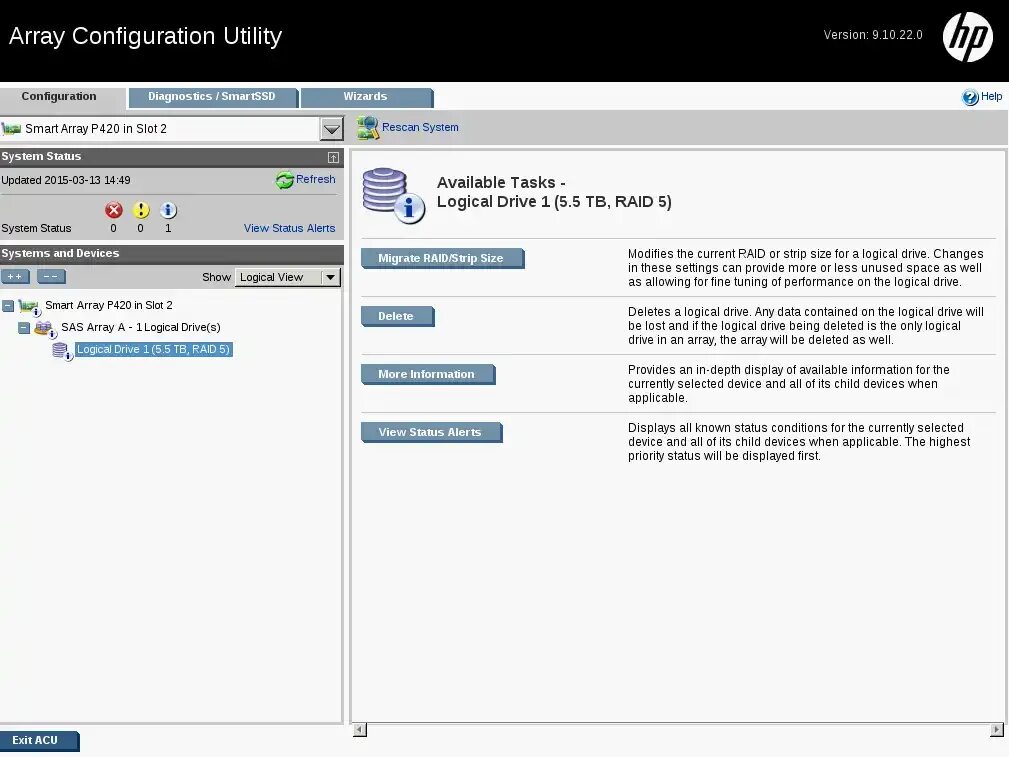The height and width of the screenshot is (757, 1009).
Task: Open View Status Alerts link in System Status
Action: point(290,228)
